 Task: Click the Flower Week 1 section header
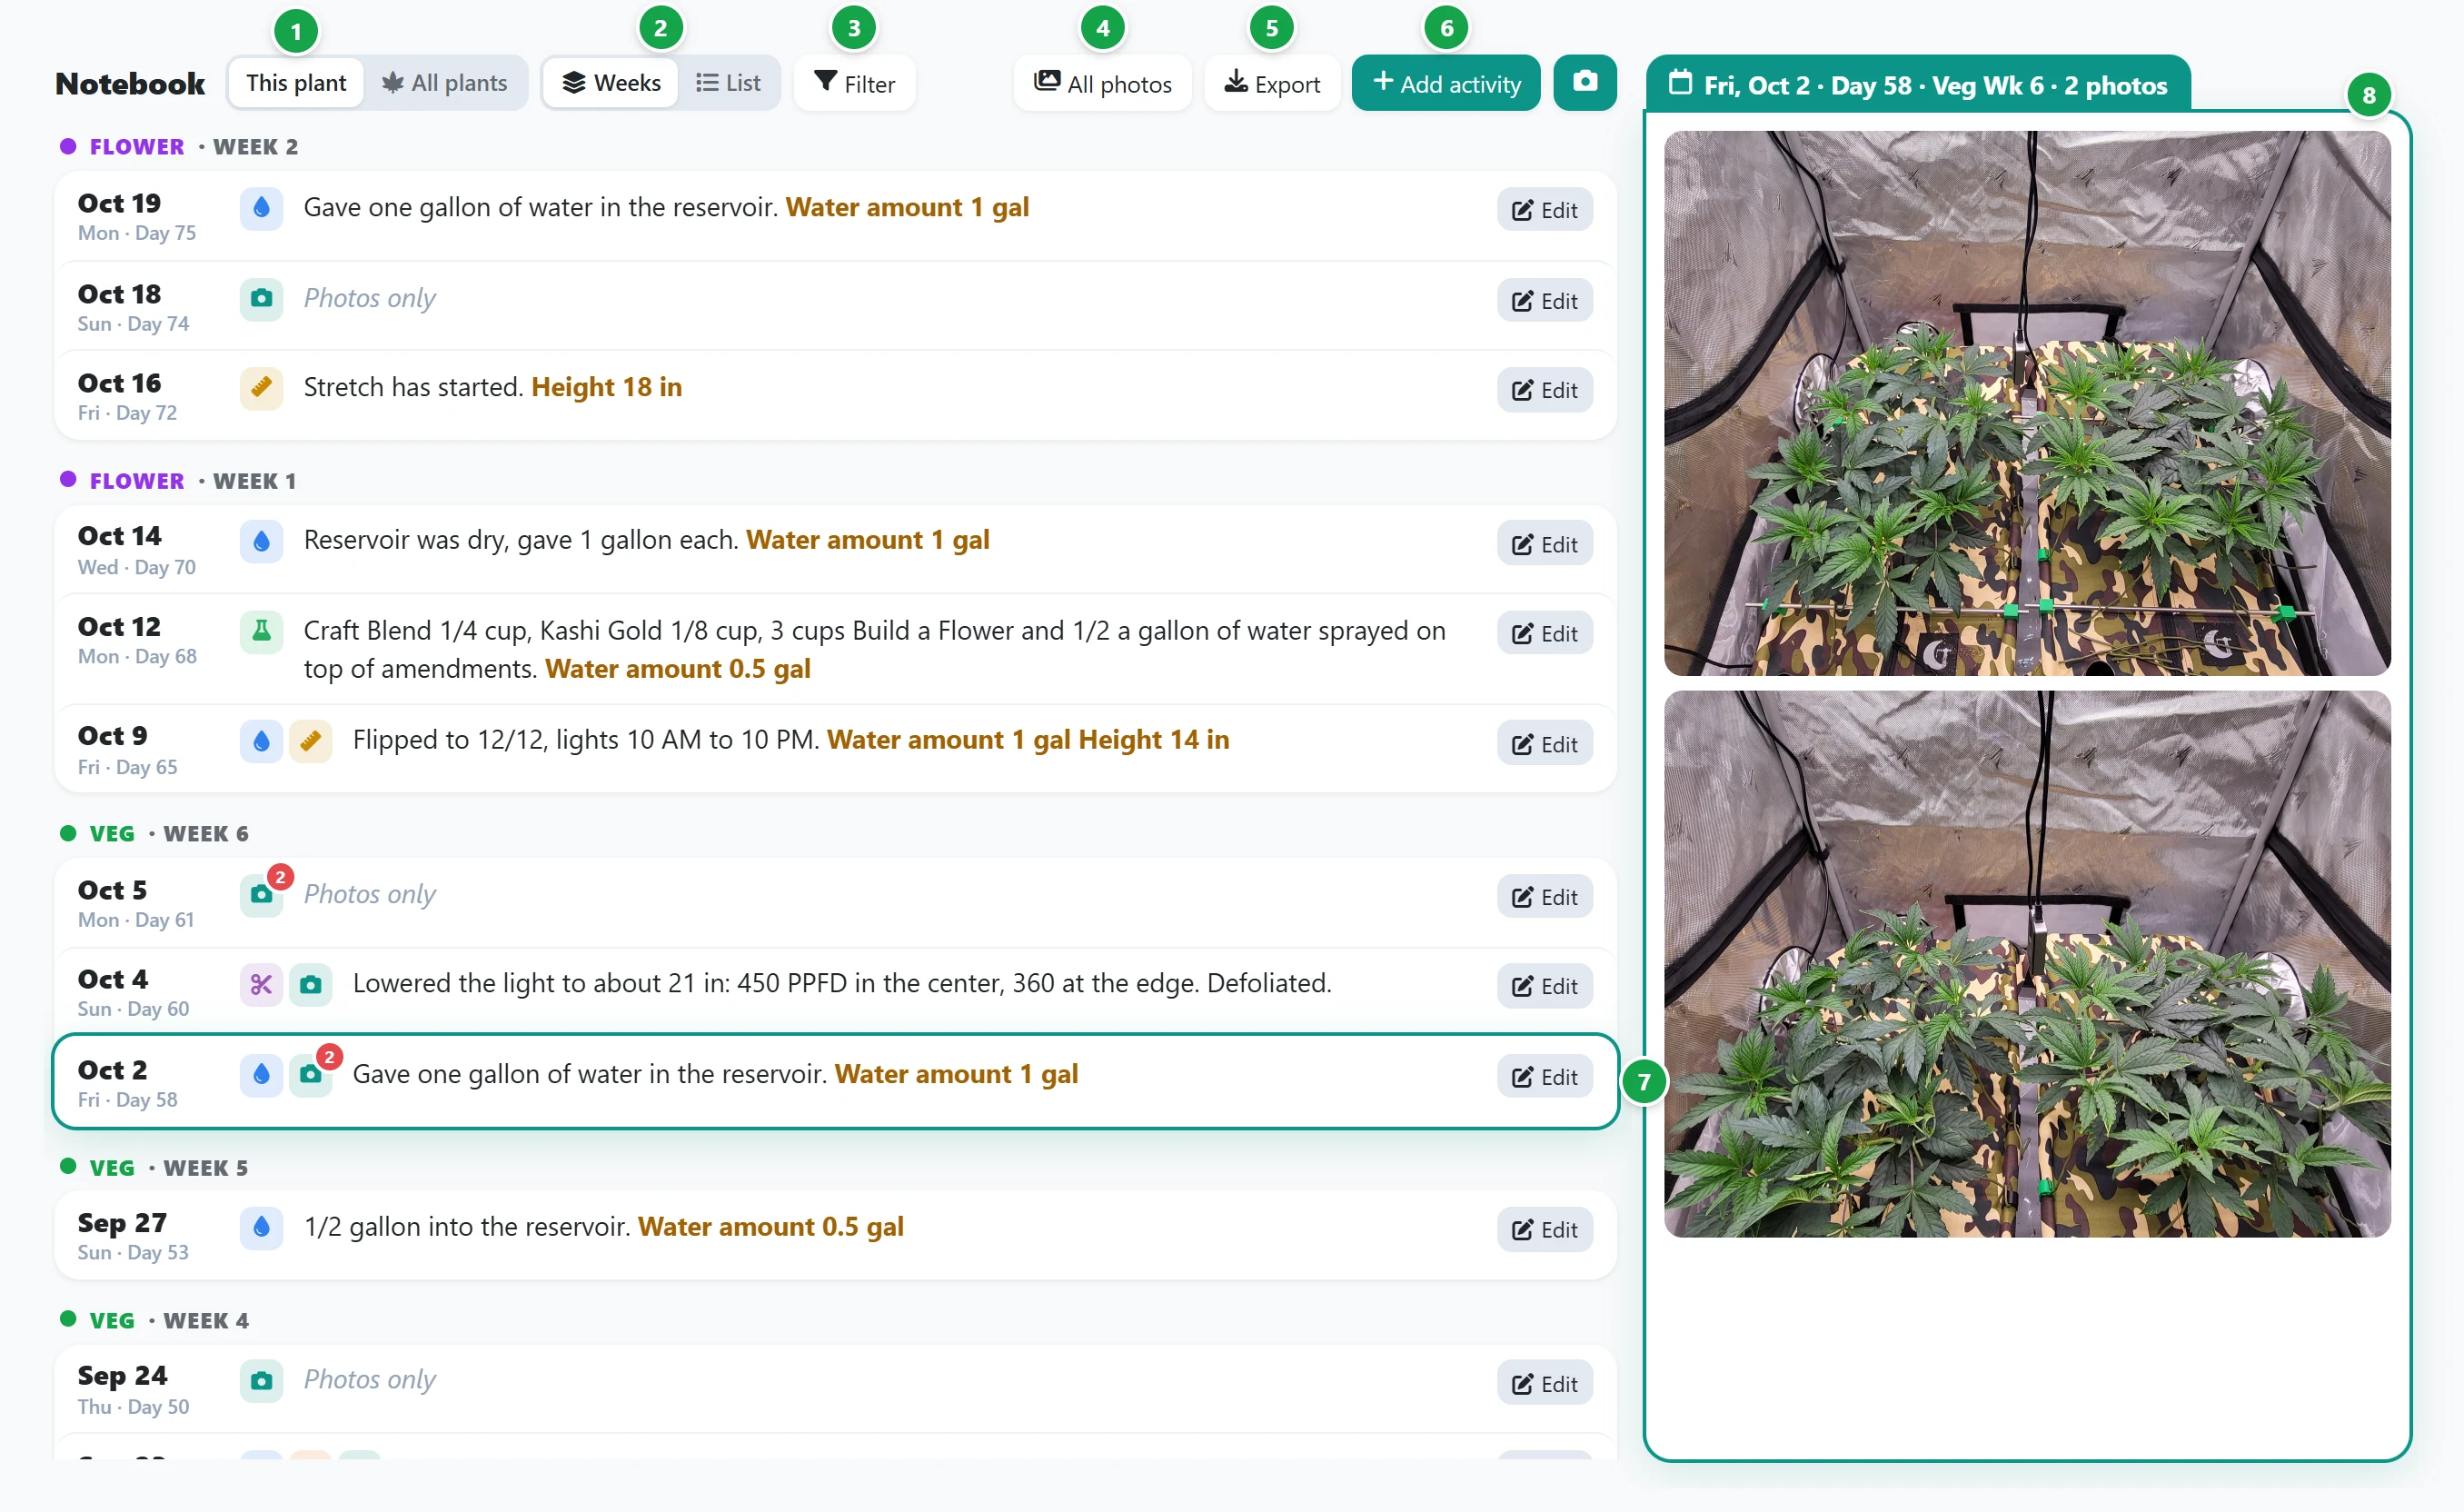coord(179,481)
